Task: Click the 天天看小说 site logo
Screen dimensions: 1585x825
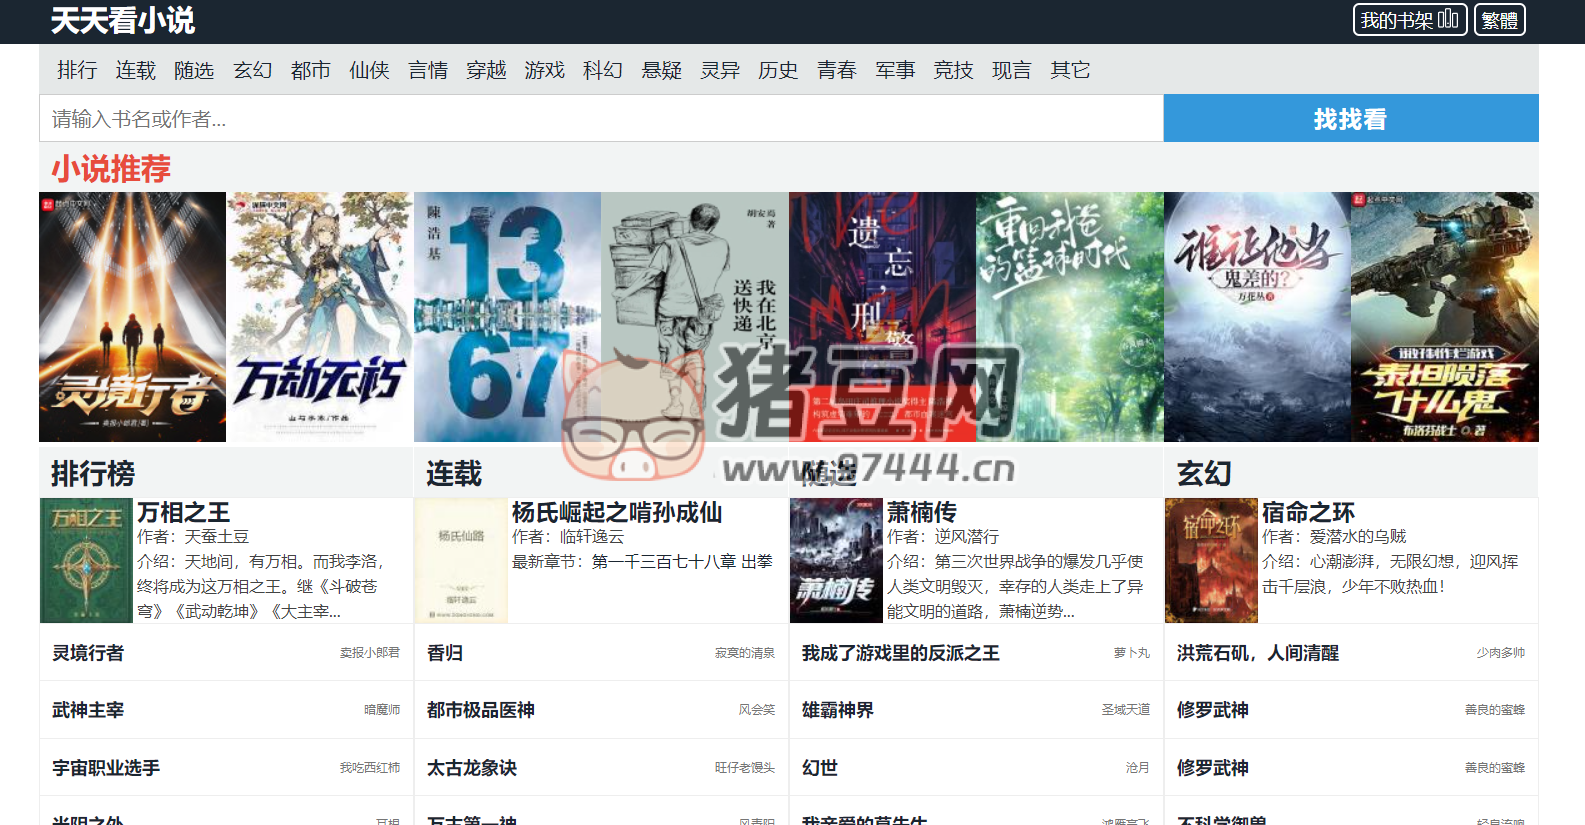Action: click(123, 20)
